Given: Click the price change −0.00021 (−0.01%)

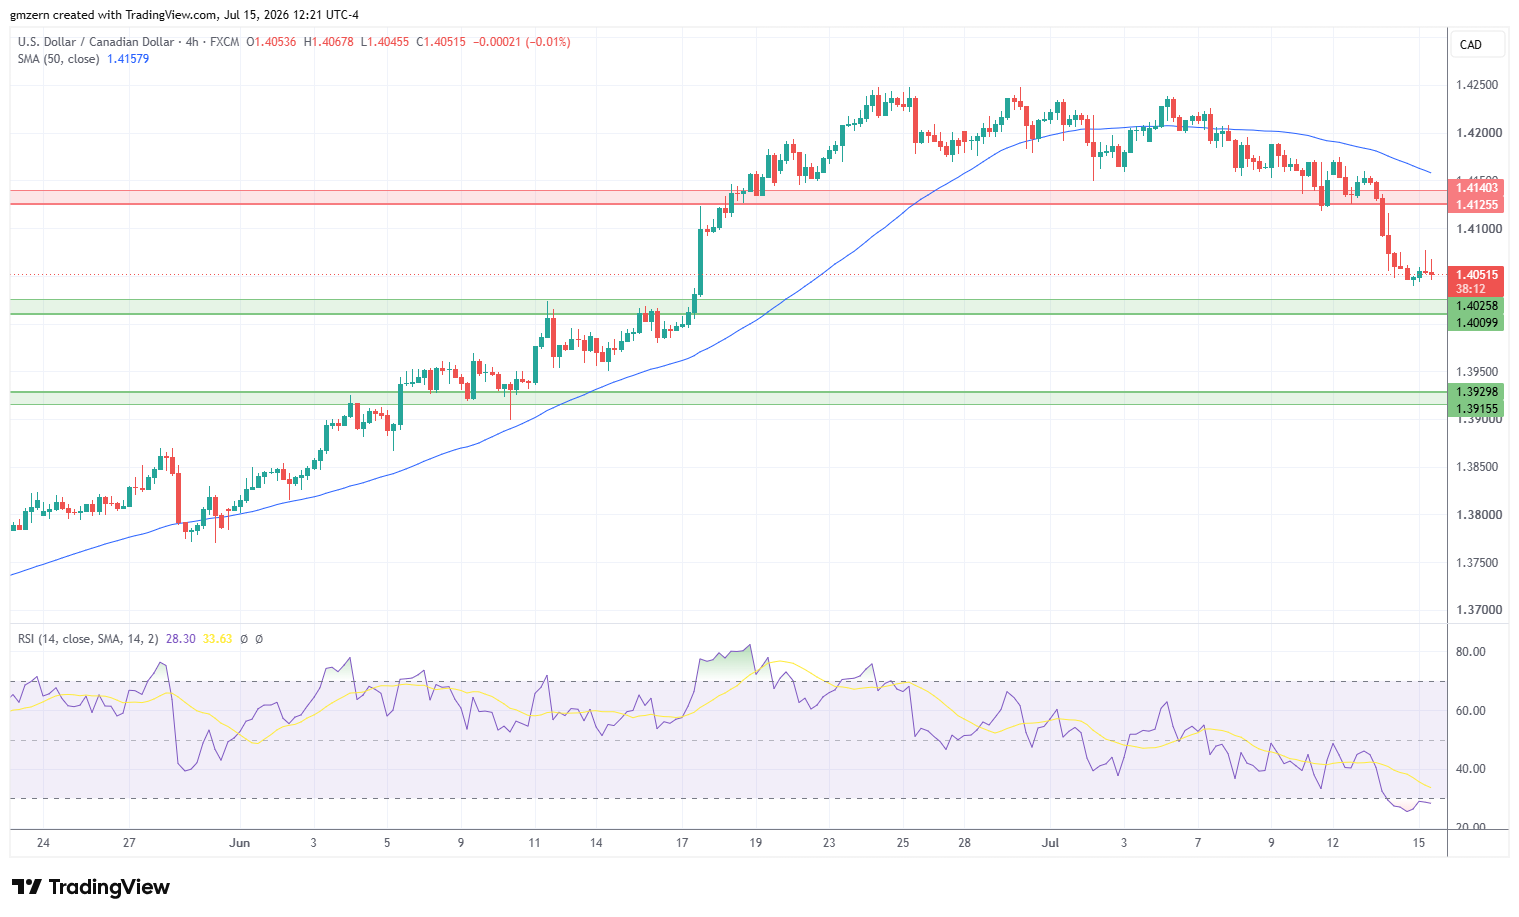Looking at the screenshot, I should click(x=522, y=42).
